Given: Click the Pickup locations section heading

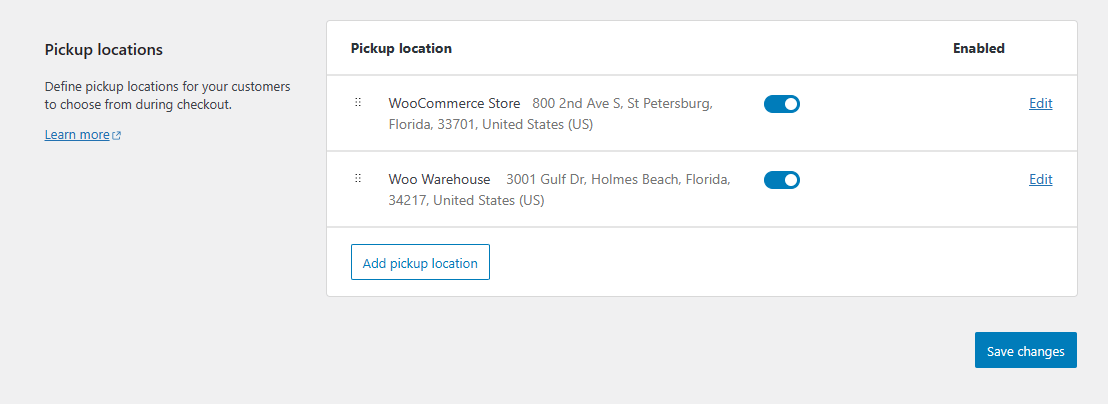Looking at the screenshot, I should coord(104,50).
